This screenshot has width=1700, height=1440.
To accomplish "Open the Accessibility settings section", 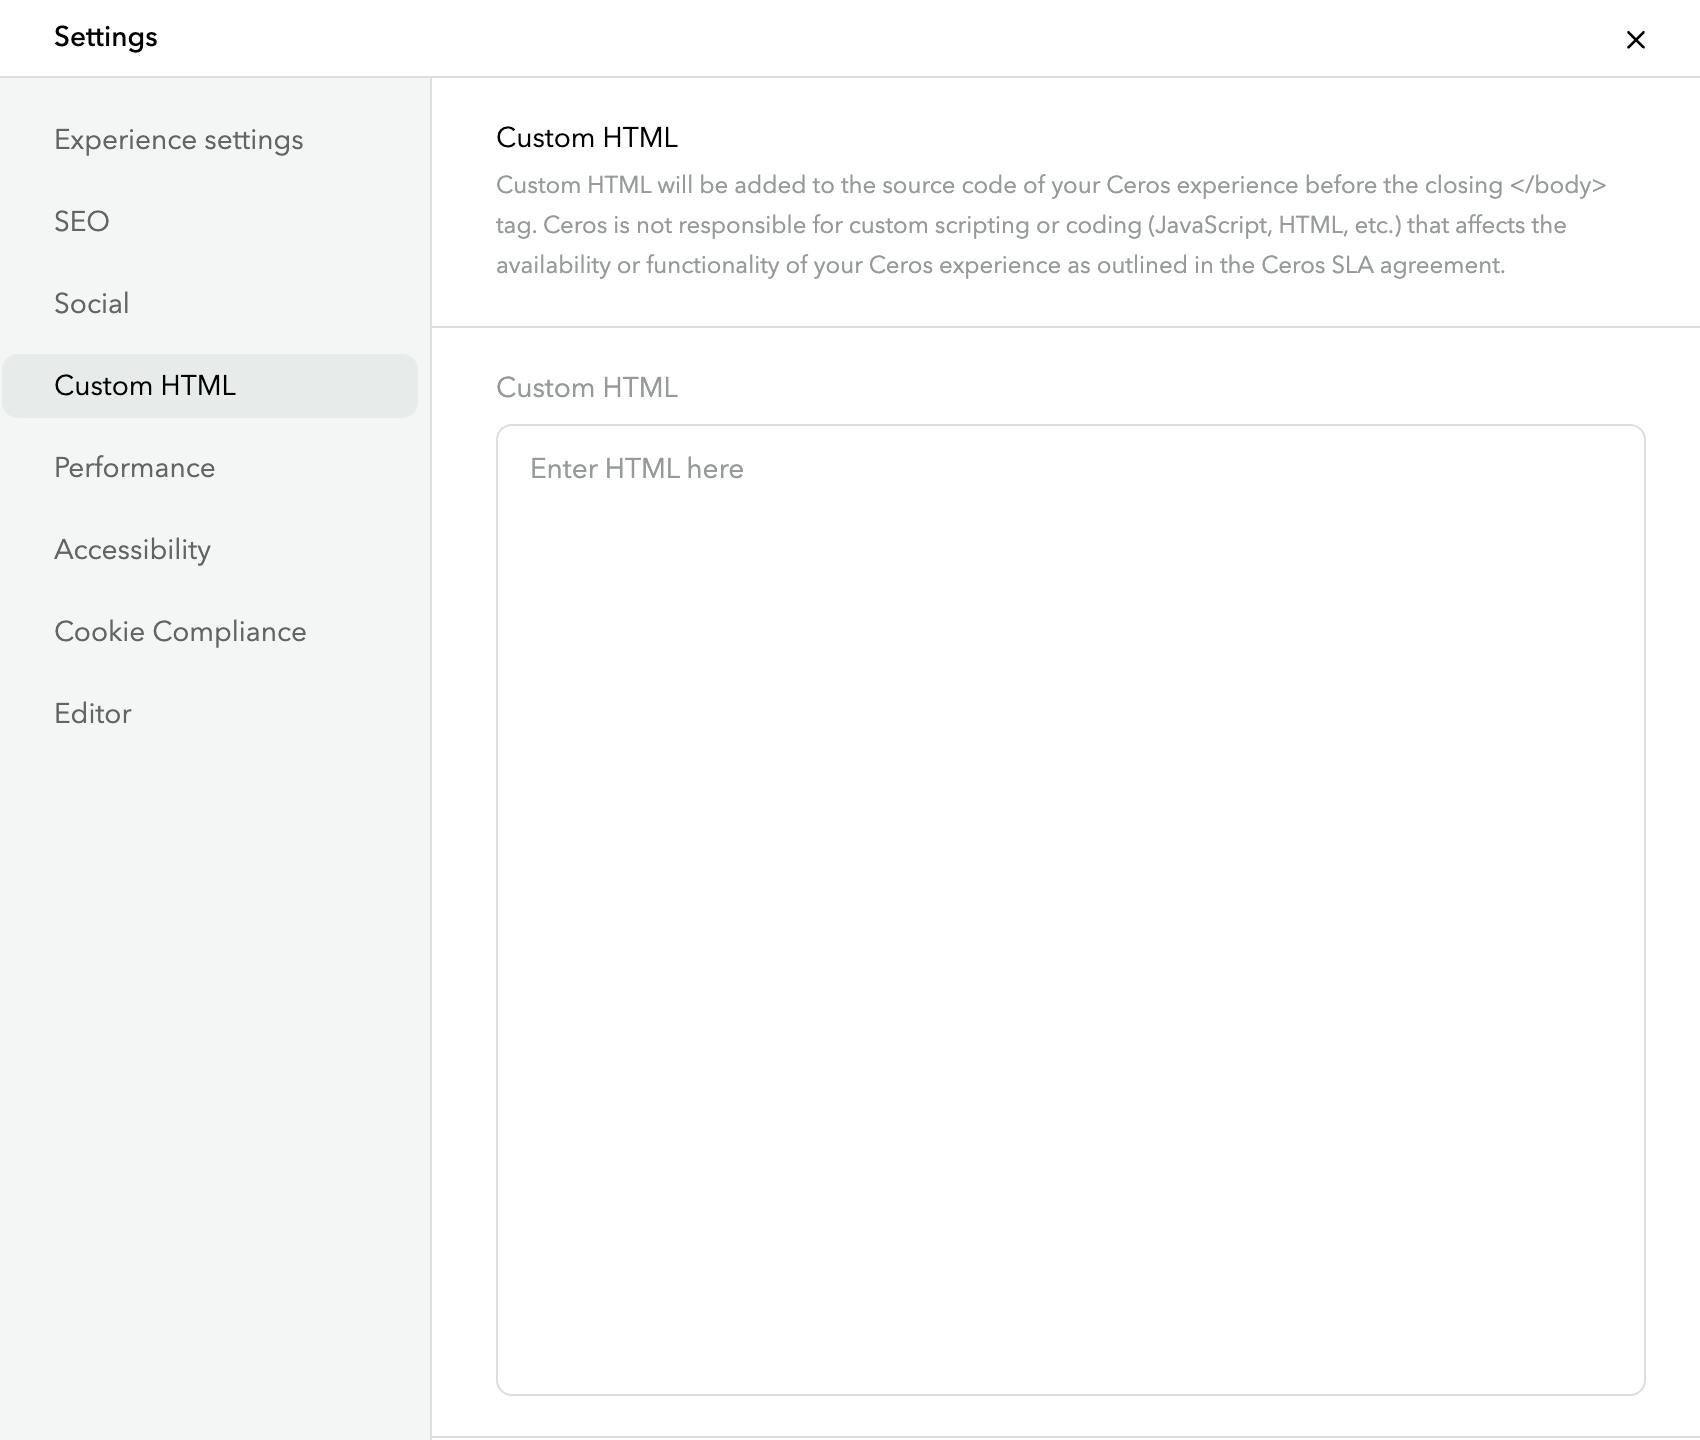I will pyautogui.click(x=133, y=550).
